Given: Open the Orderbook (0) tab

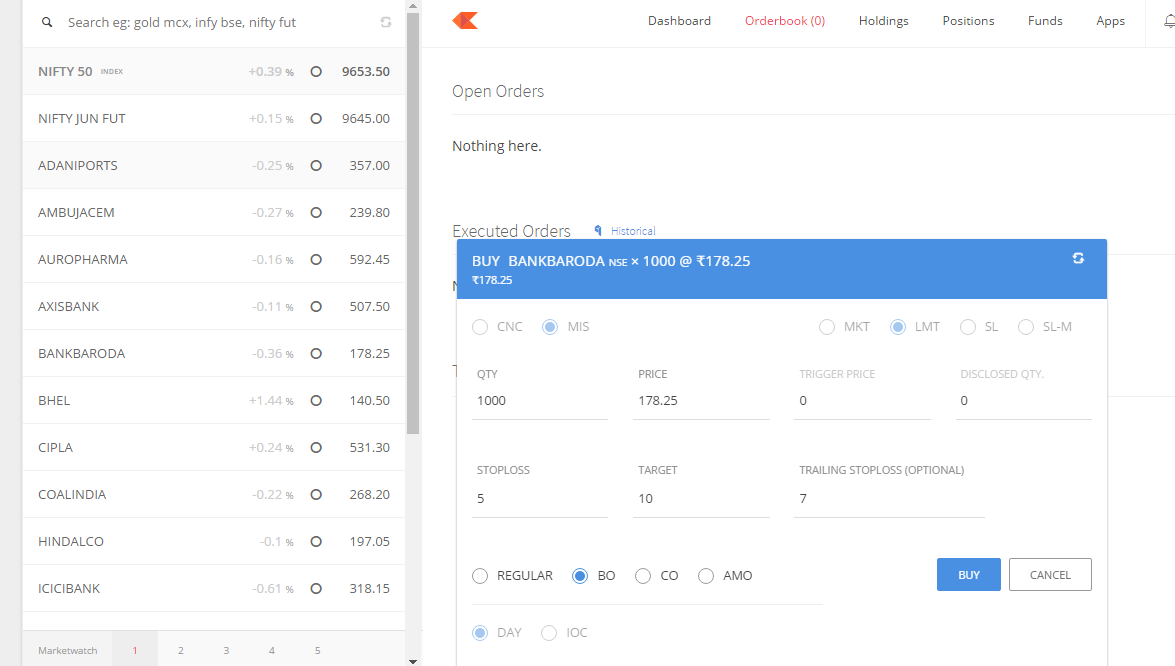Looking at the screenshot, I should [x=785, y=21].
